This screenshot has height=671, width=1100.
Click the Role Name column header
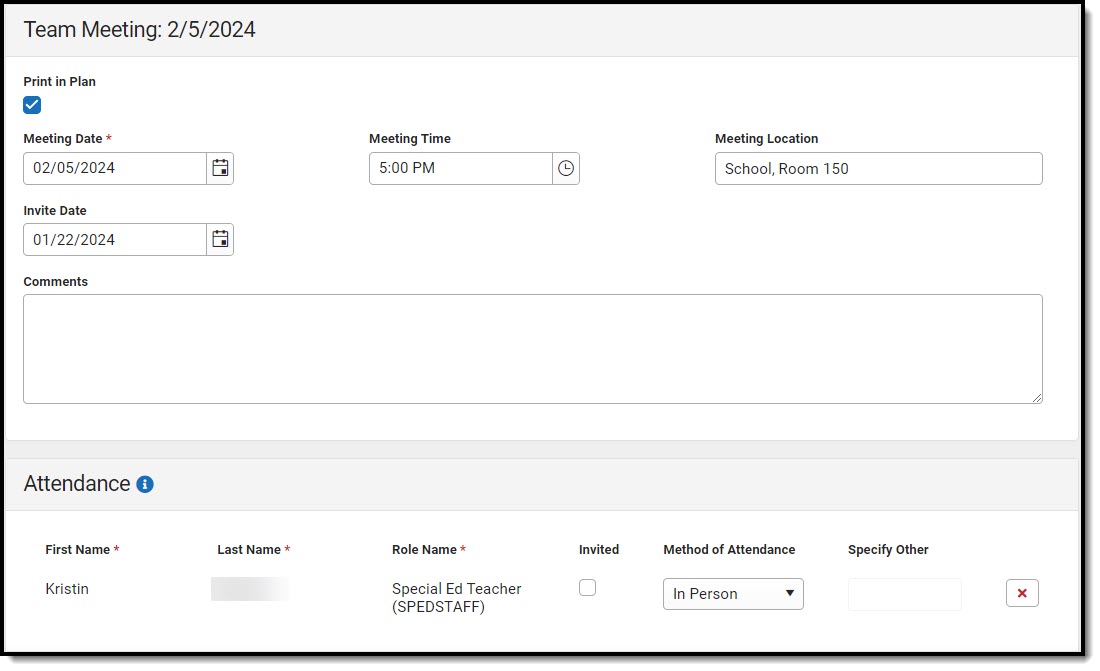(x=424, y=550)
